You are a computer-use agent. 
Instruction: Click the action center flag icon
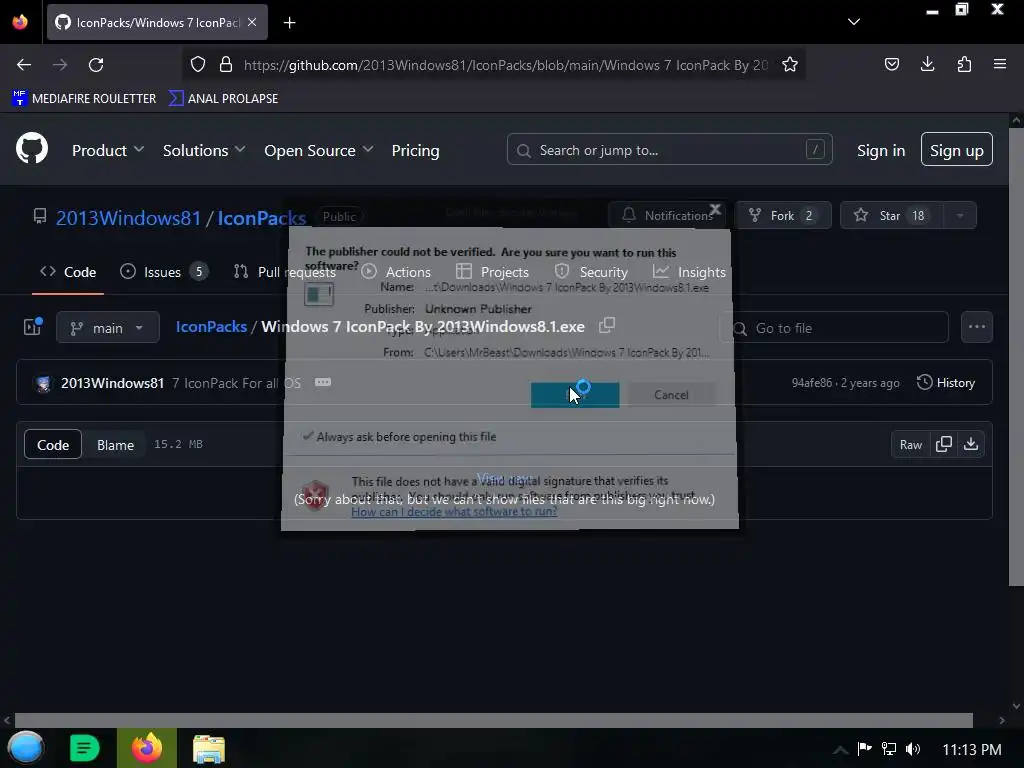(864, 749)
